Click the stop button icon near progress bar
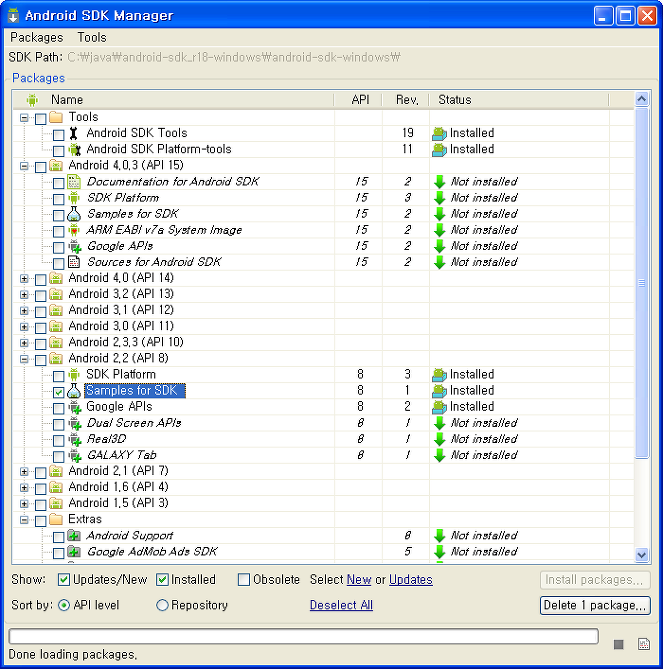663x669 pixels. click(619, 644)
